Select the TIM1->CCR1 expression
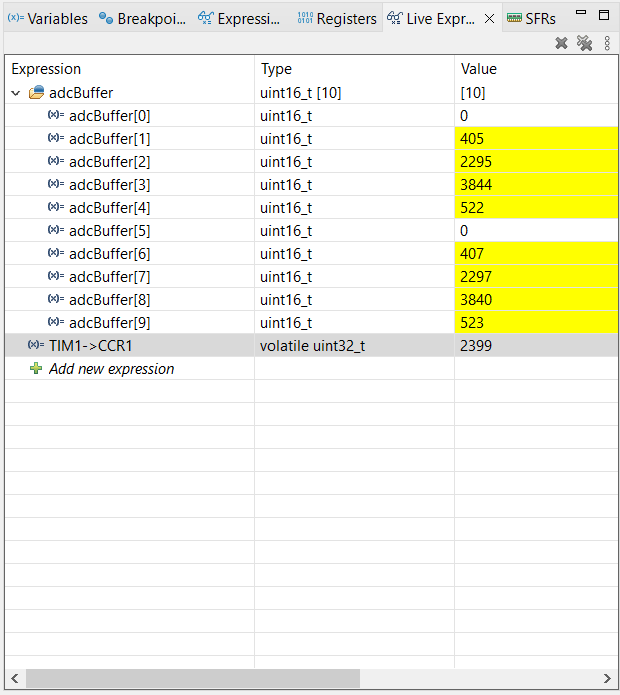620x695 pixels. 311,346
